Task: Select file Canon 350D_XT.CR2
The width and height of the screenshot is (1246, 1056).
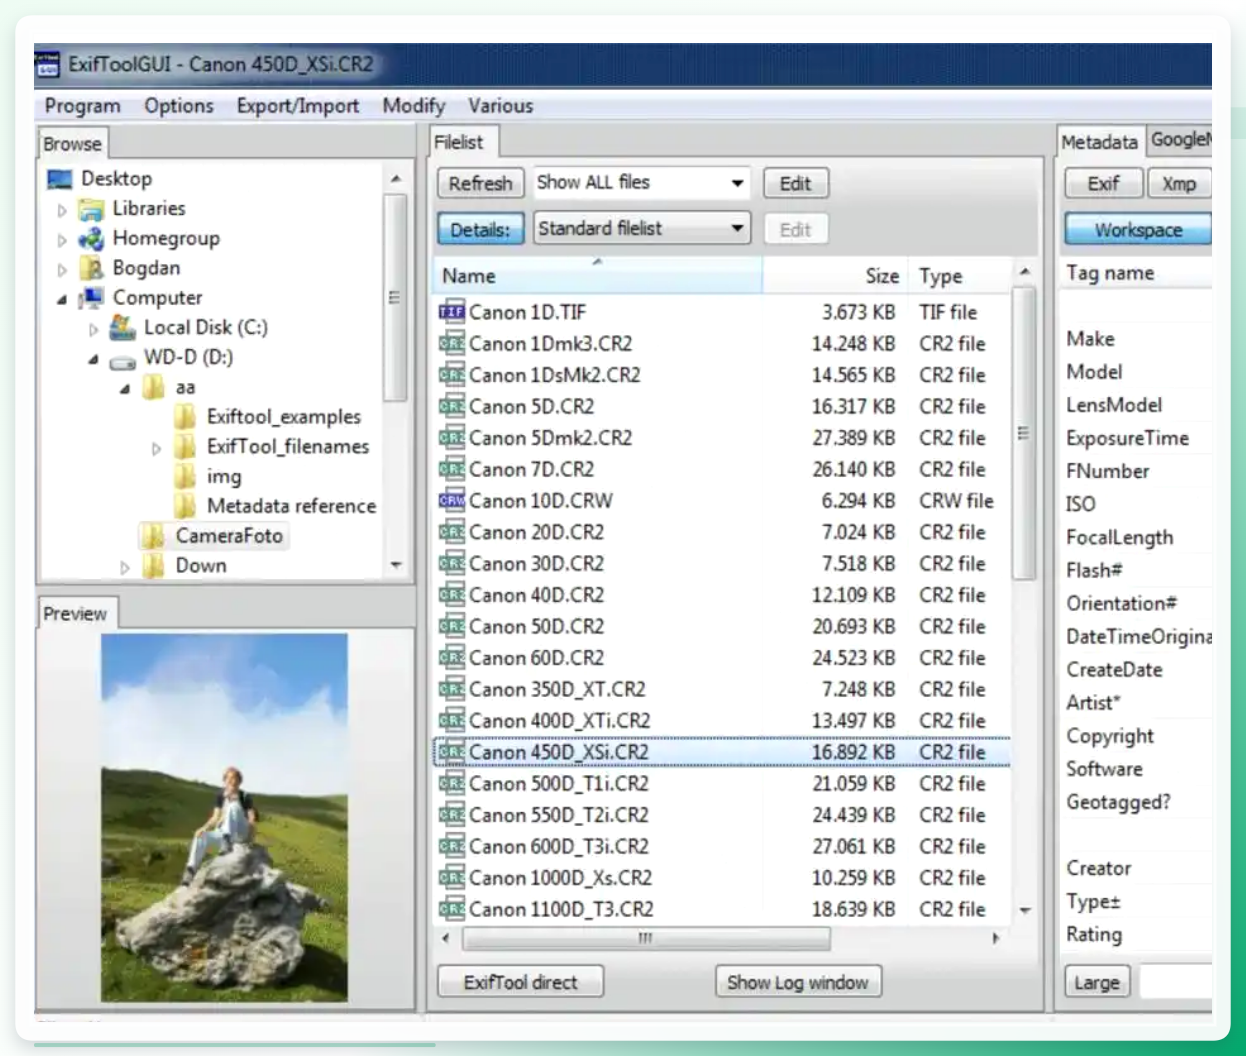Action: tap(722, 689)
